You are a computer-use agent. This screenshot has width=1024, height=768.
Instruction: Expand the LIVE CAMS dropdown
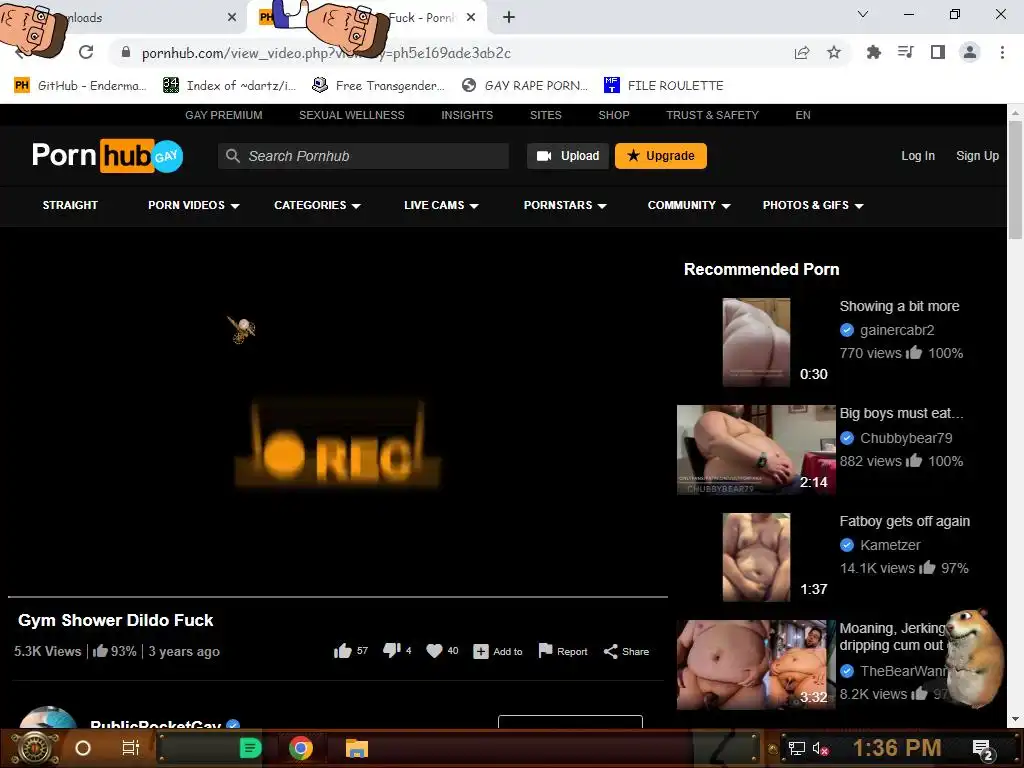tap(441, 205)
